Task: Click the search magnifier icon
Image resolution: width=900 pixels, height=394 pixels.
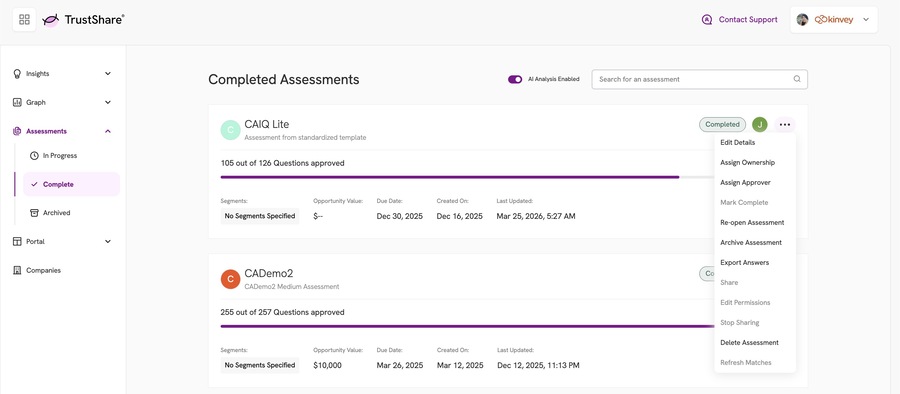Action: (797, 79)
